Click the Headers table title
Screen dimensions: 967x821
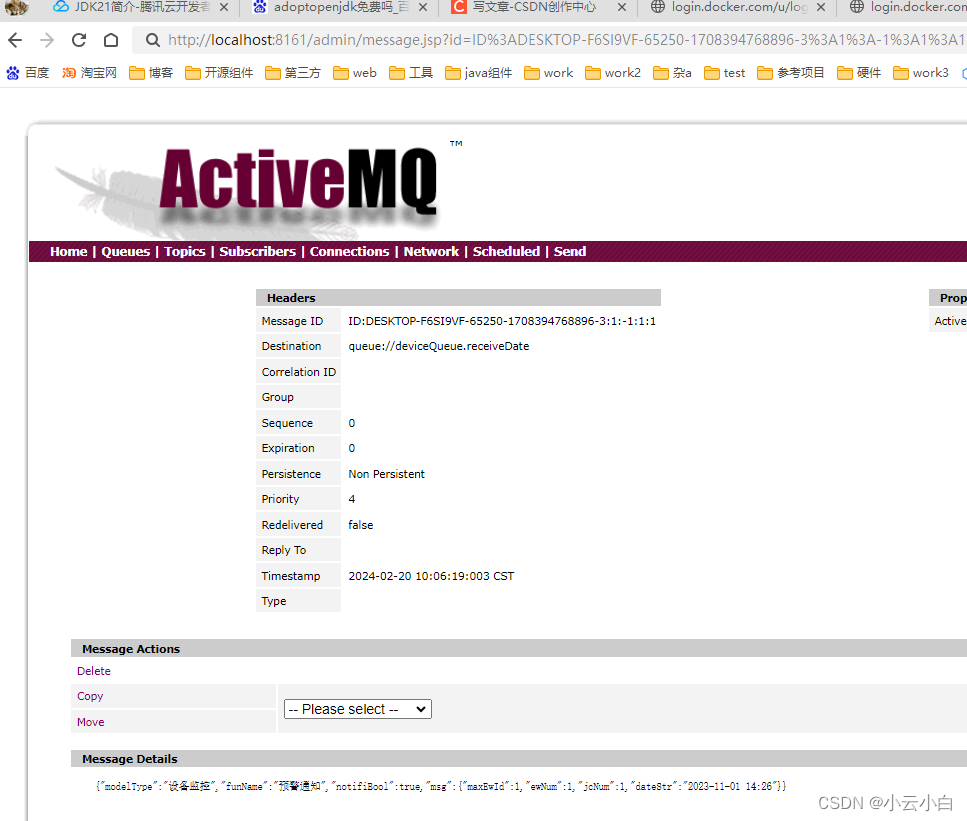pyautogui.click(x=291, y=298)
